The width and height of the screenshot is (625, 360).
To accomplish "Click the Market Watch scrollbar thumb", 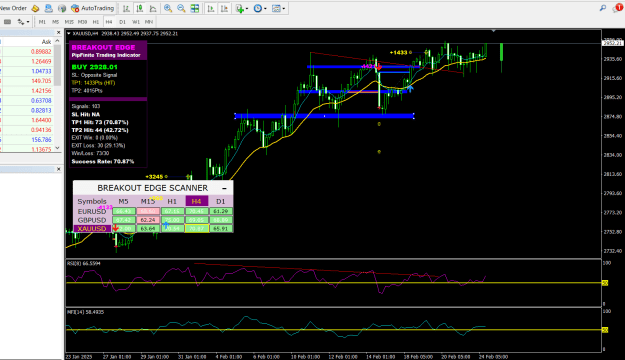I will [57, 65].
